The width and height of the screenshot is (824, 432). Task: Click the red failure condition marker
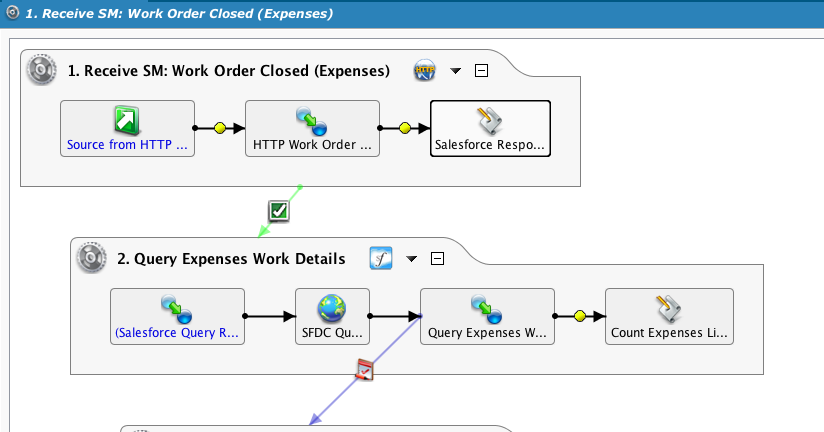coord(366,371)
